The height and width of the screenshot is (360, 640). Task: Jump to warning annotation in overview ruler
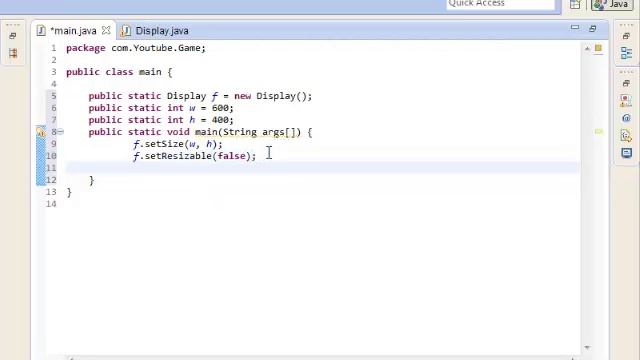pos(598,131)
